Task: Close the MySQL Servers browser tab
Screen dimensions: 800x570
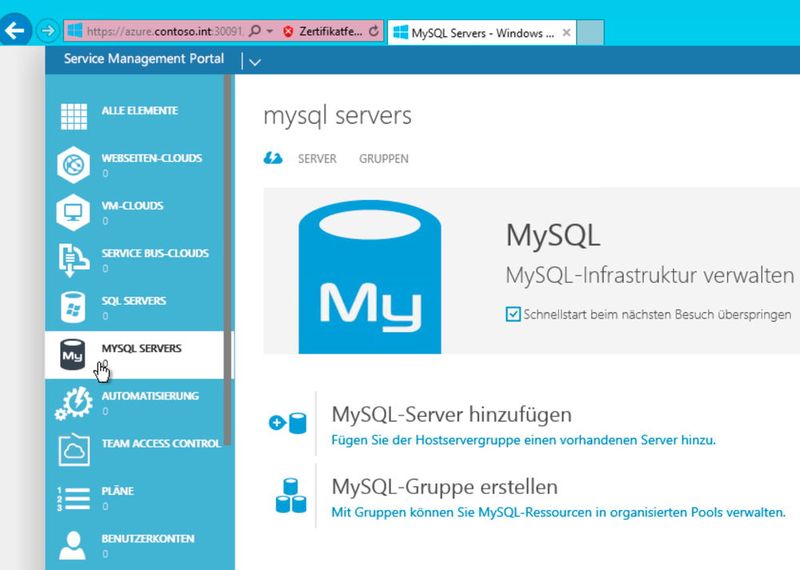Action: point(566,33)
